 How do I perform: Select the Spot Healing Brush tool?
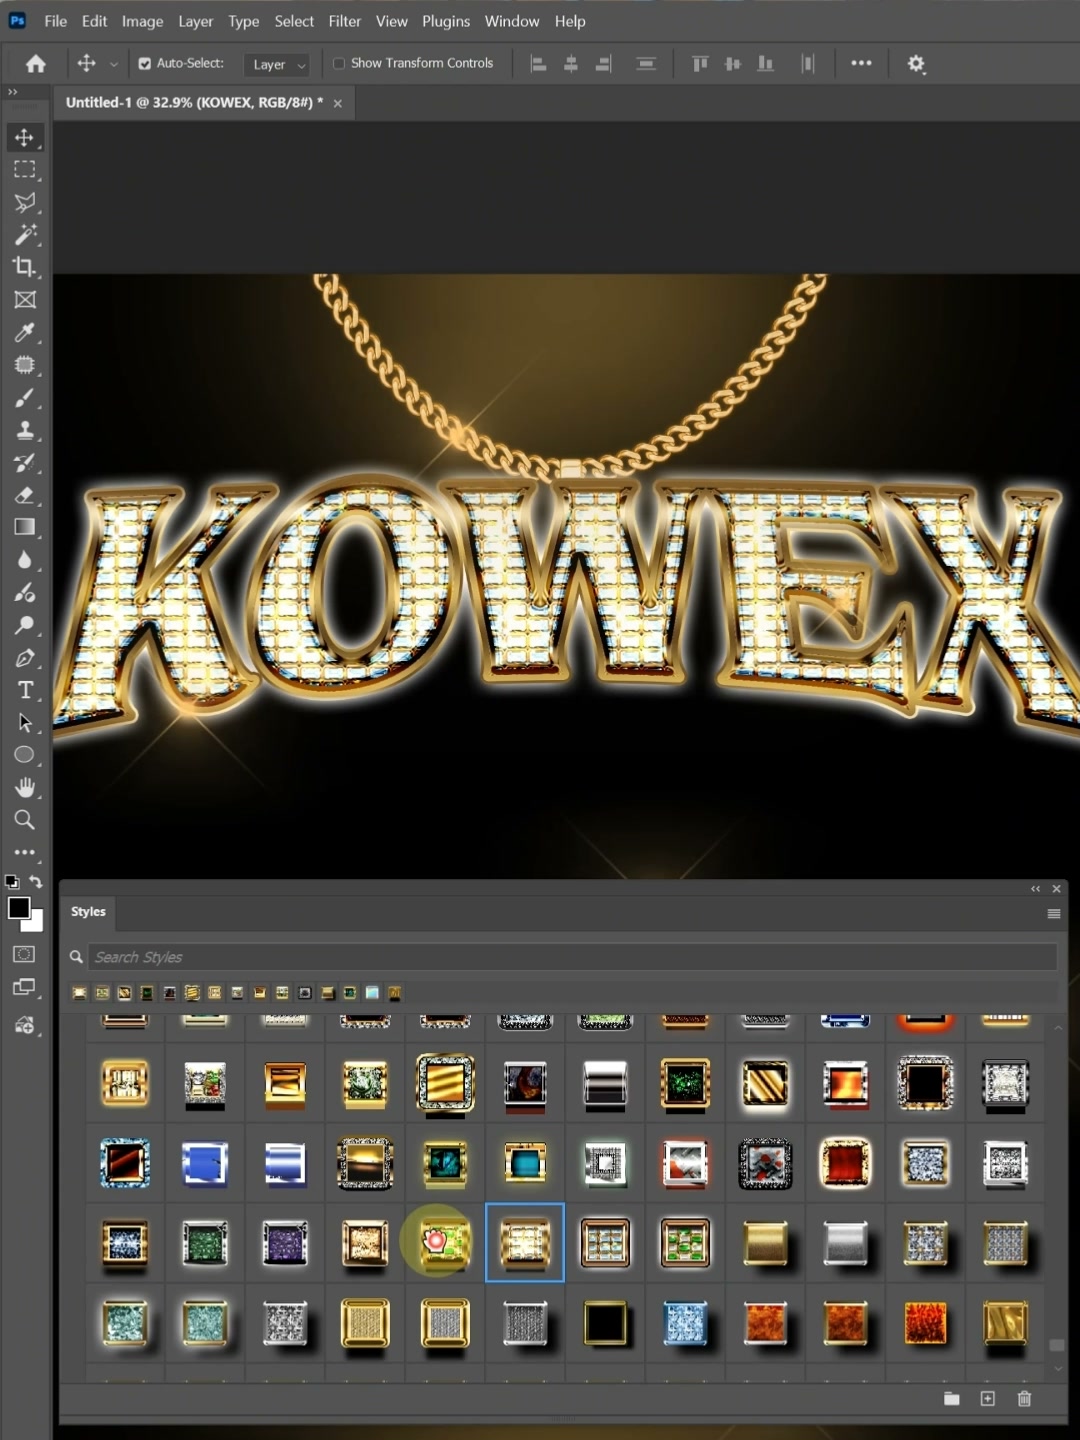point(25,365)
